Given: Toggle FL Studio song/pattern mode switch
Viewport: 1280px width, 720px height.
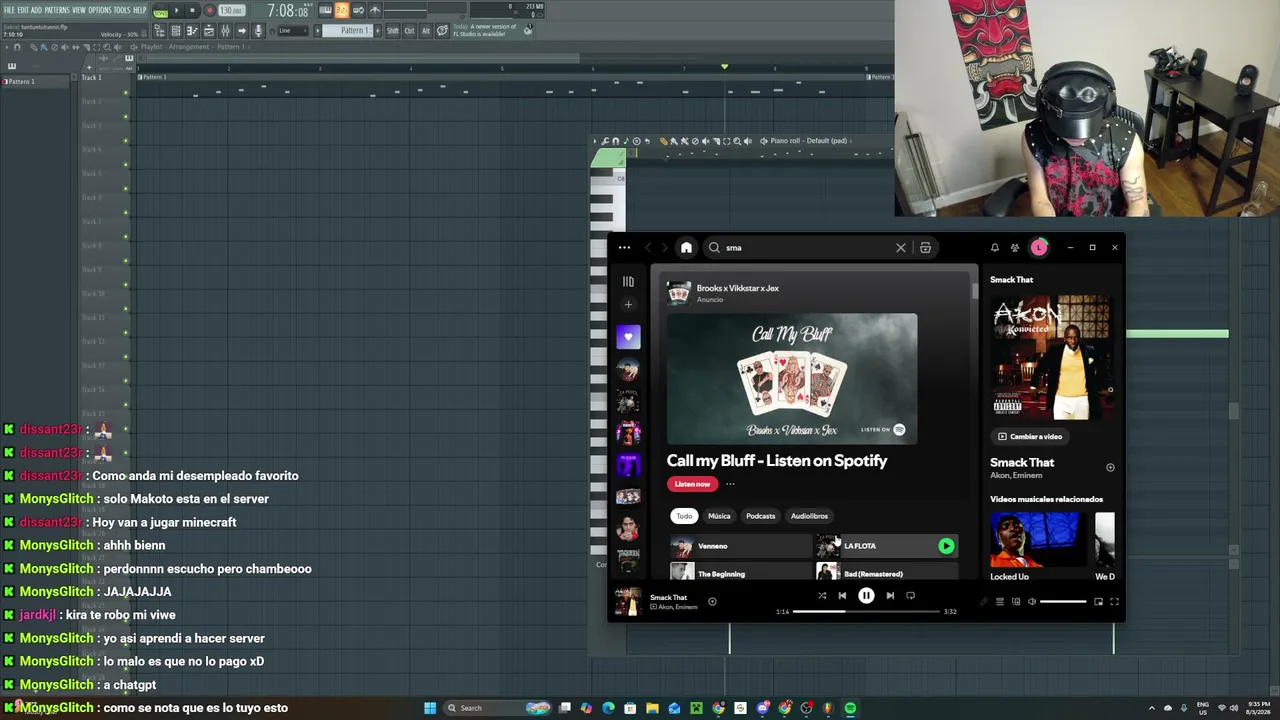Looking at the screenshot, I should pyautogui.click(x=160, y=11).
